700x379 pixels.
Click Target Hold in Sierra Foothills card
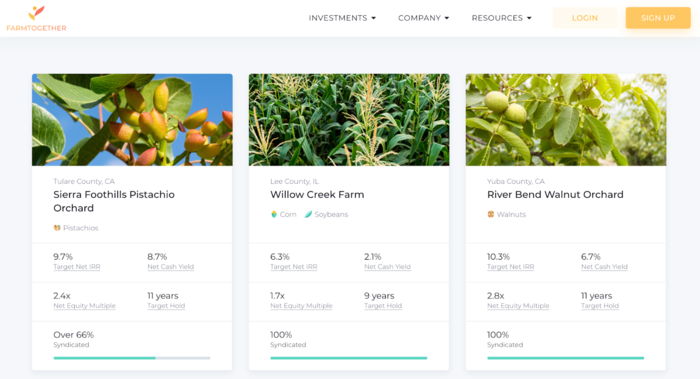pyautogui.click(x=166, y=306)
